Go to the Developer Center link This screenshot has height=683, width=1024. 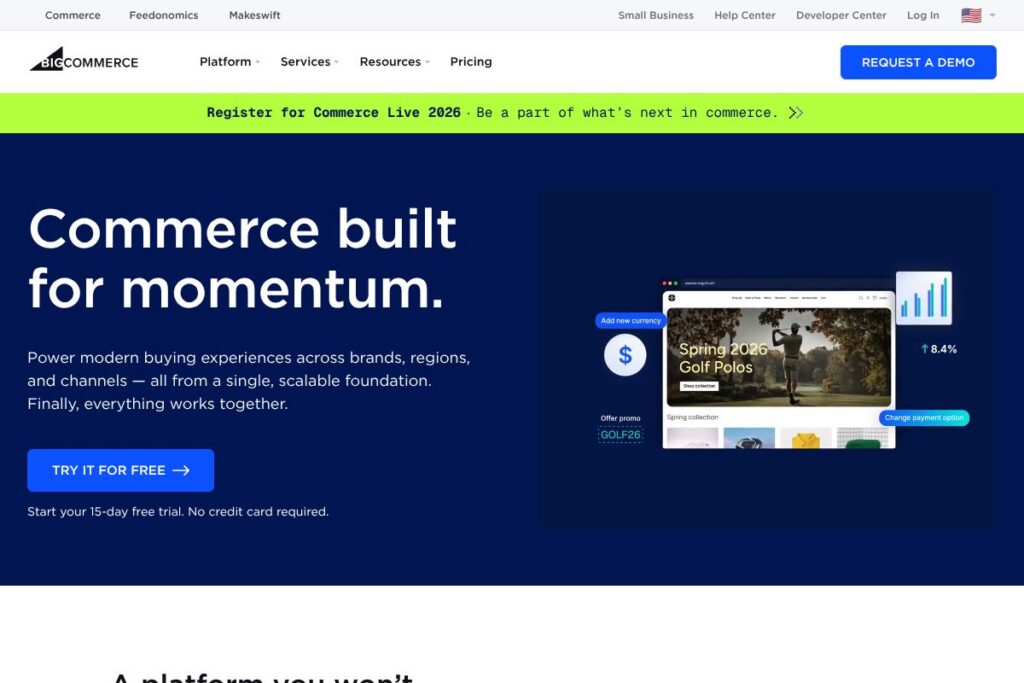841,15
